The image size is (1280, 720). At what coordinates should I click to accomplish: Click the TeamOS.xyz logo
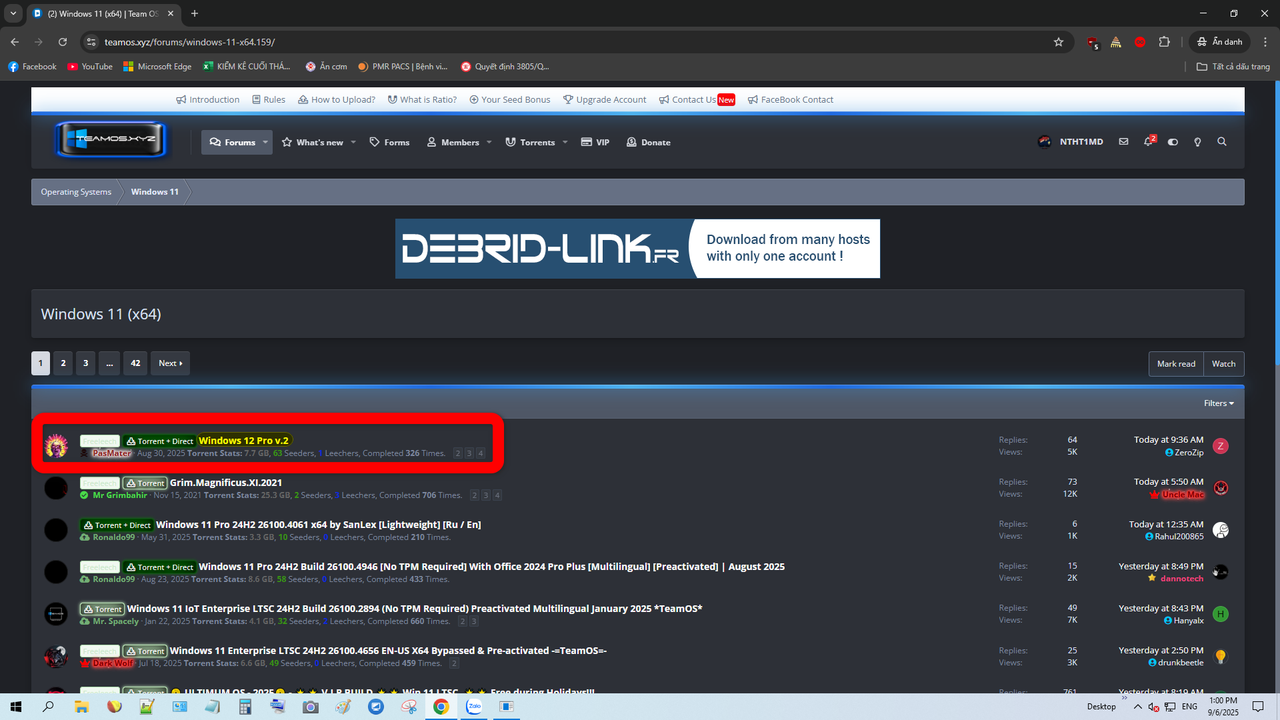pos(111,141)
